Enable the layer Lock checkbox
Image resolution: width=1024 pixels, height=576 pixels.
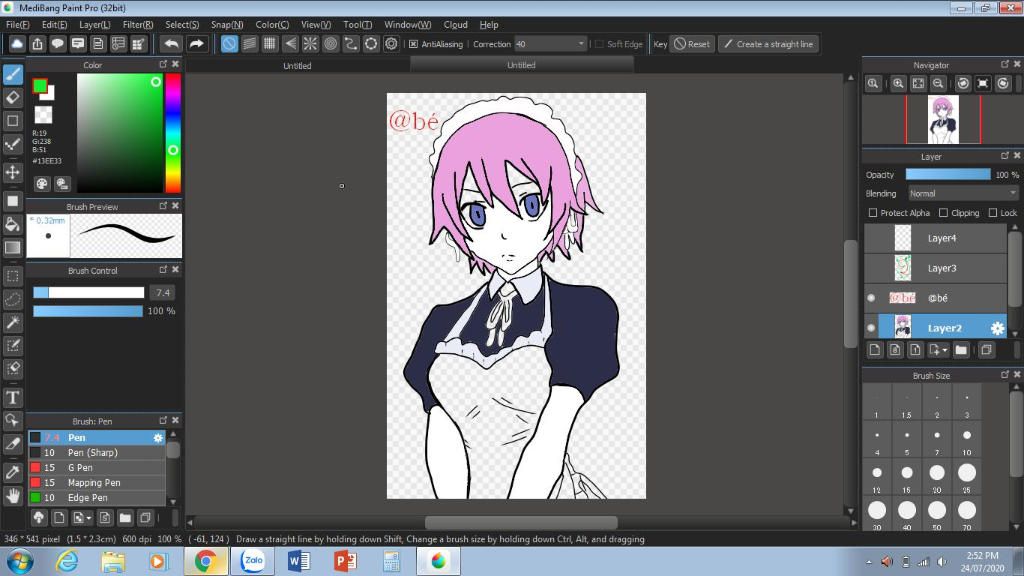pos(993,213)
